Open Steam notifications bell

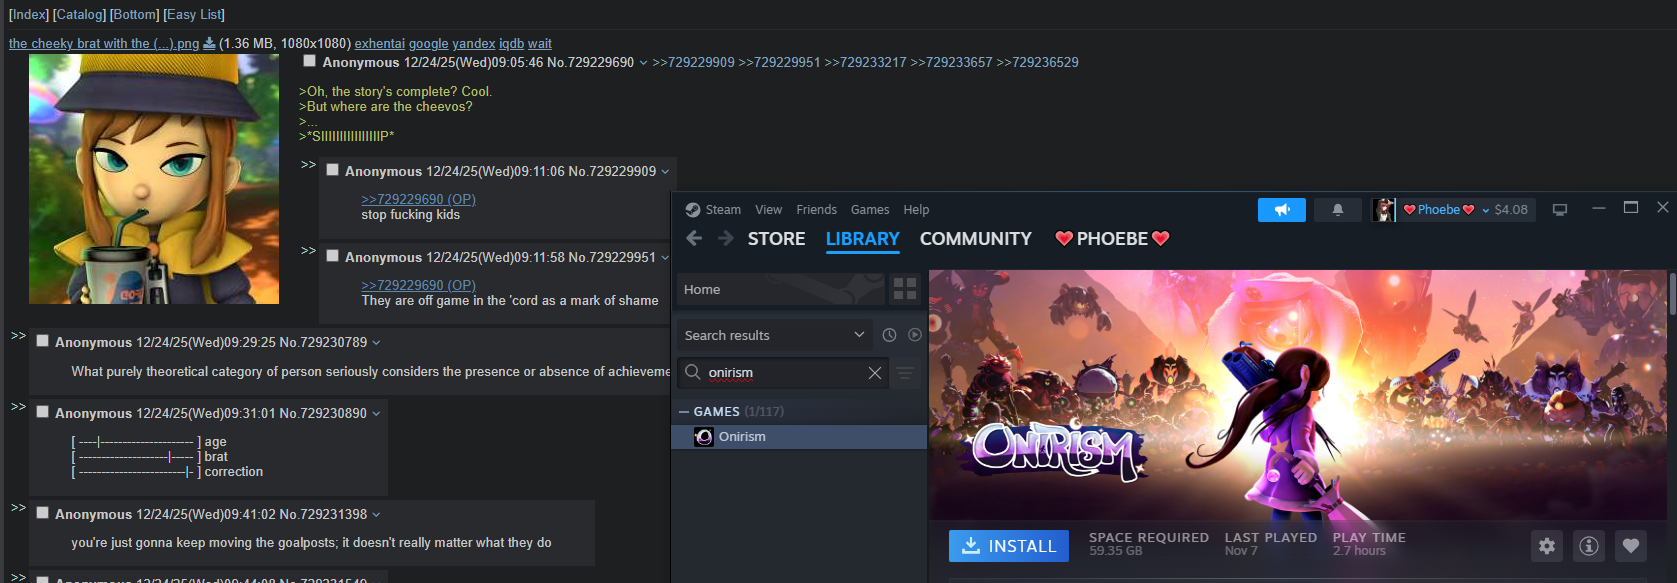pyautogui.click(x=1337, y=210)
